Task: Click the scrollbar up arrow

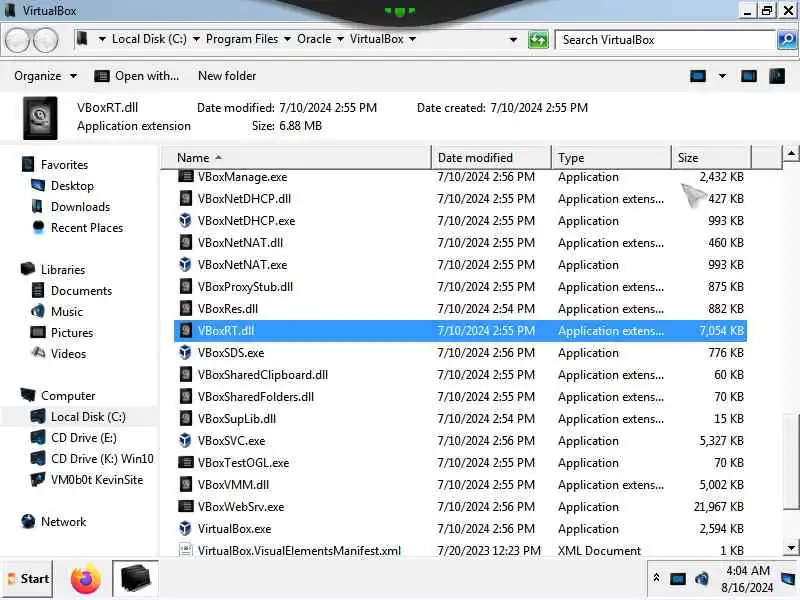Action: (791, 153)
